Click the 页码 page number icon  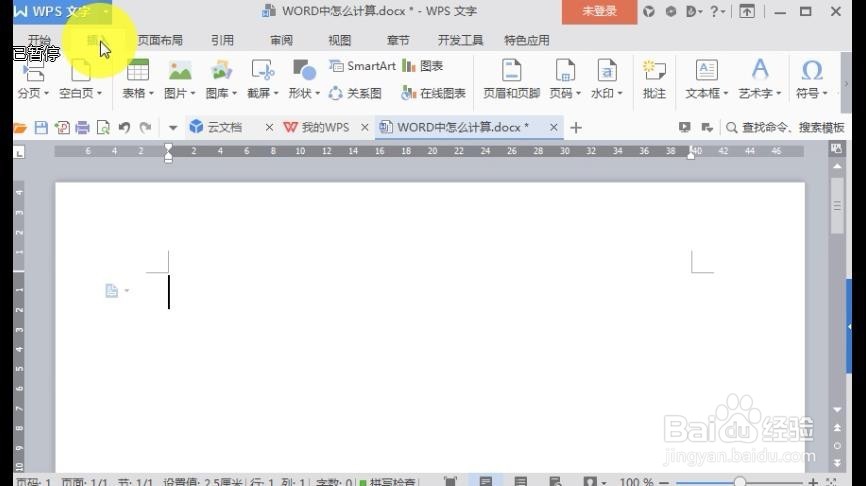(x=565, y=71)
